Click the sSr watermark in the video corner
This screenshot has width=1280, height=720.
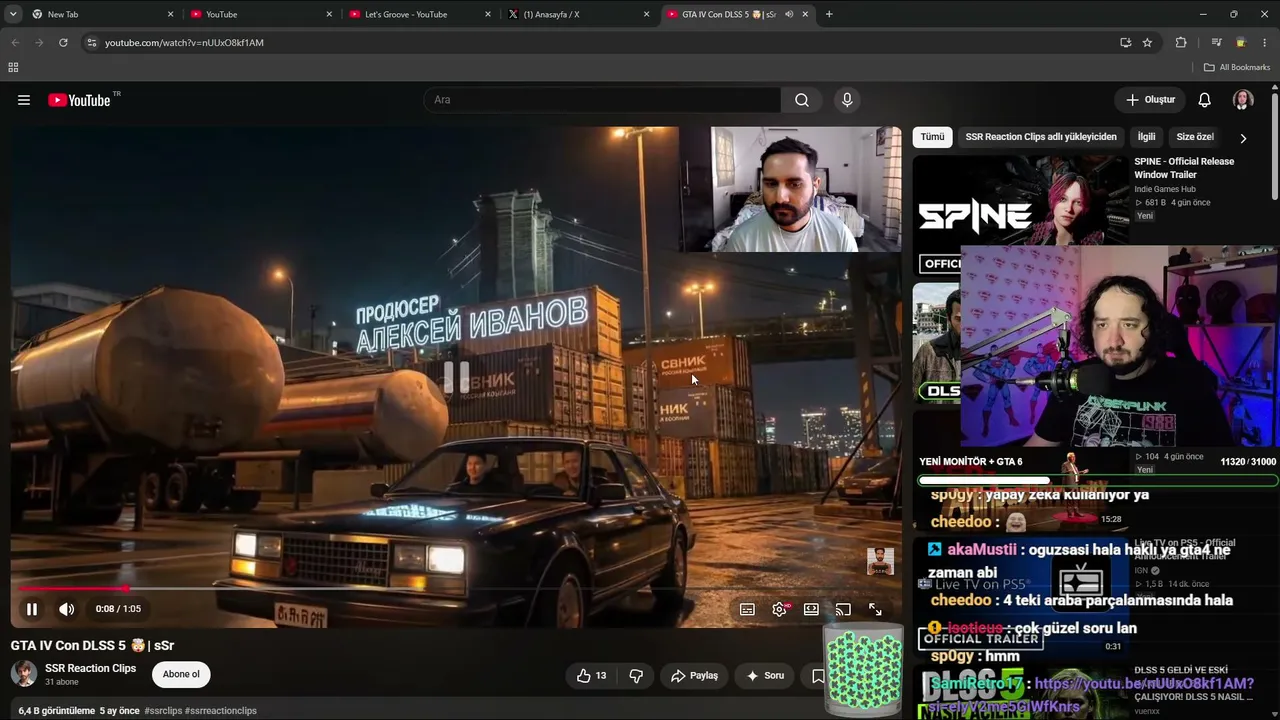(x=880, y=561)
